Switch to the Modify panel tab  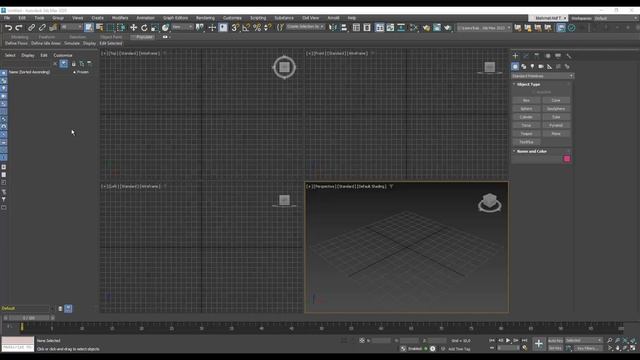(x=526, y=56)
